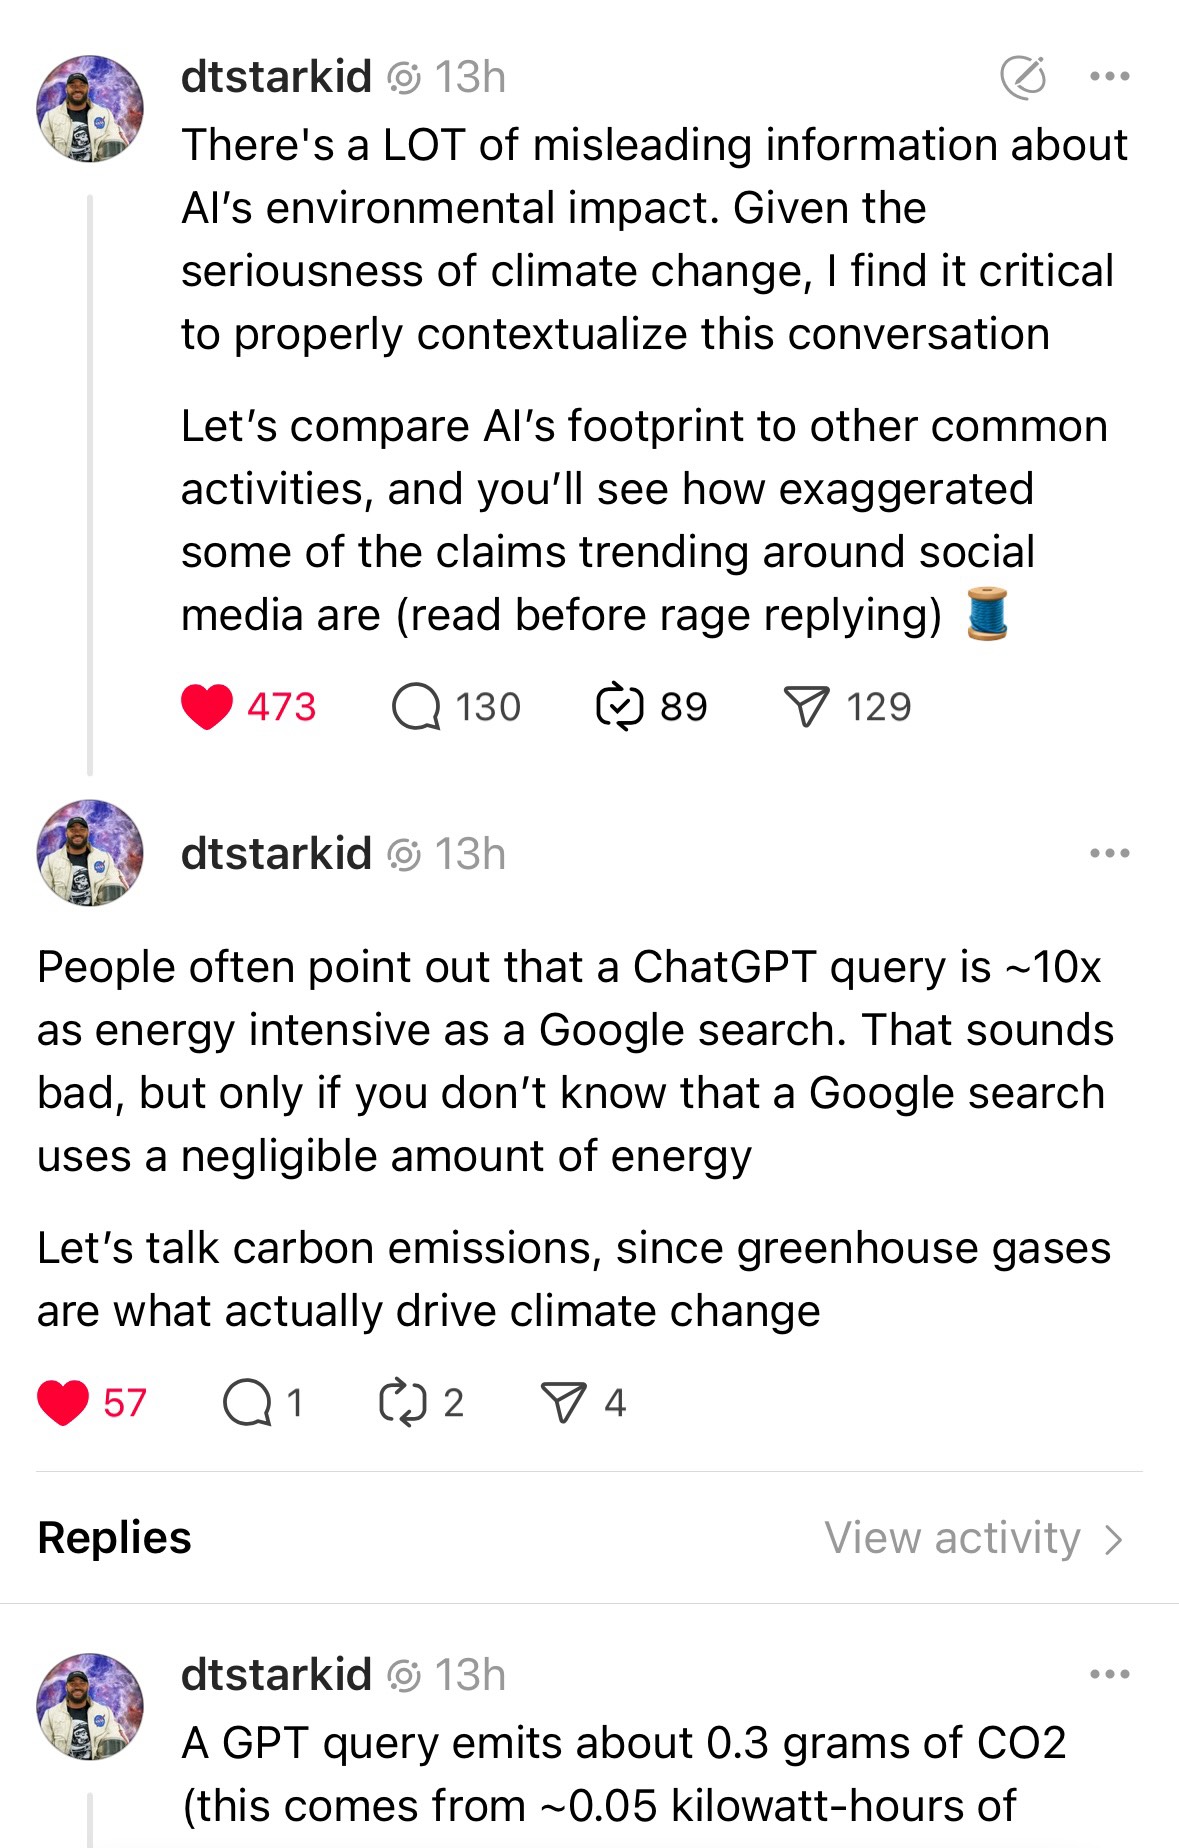The height and width of the screenshot is (1848, 1179).
Task: Tap the Replies section heading
Action: [114, 1538]
